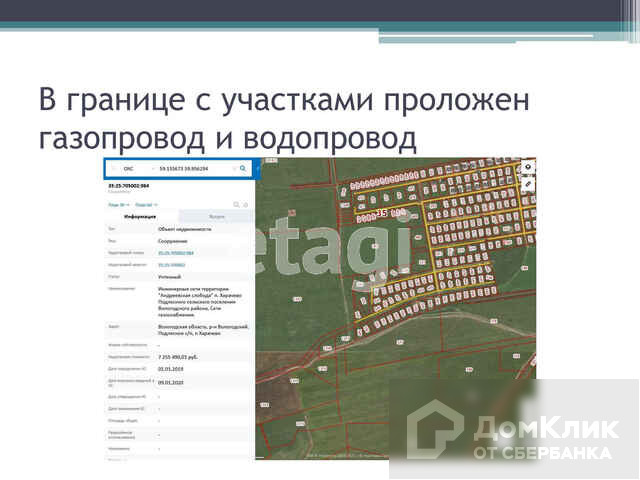Click the star favorite icon in the panel

coord(246,204)
